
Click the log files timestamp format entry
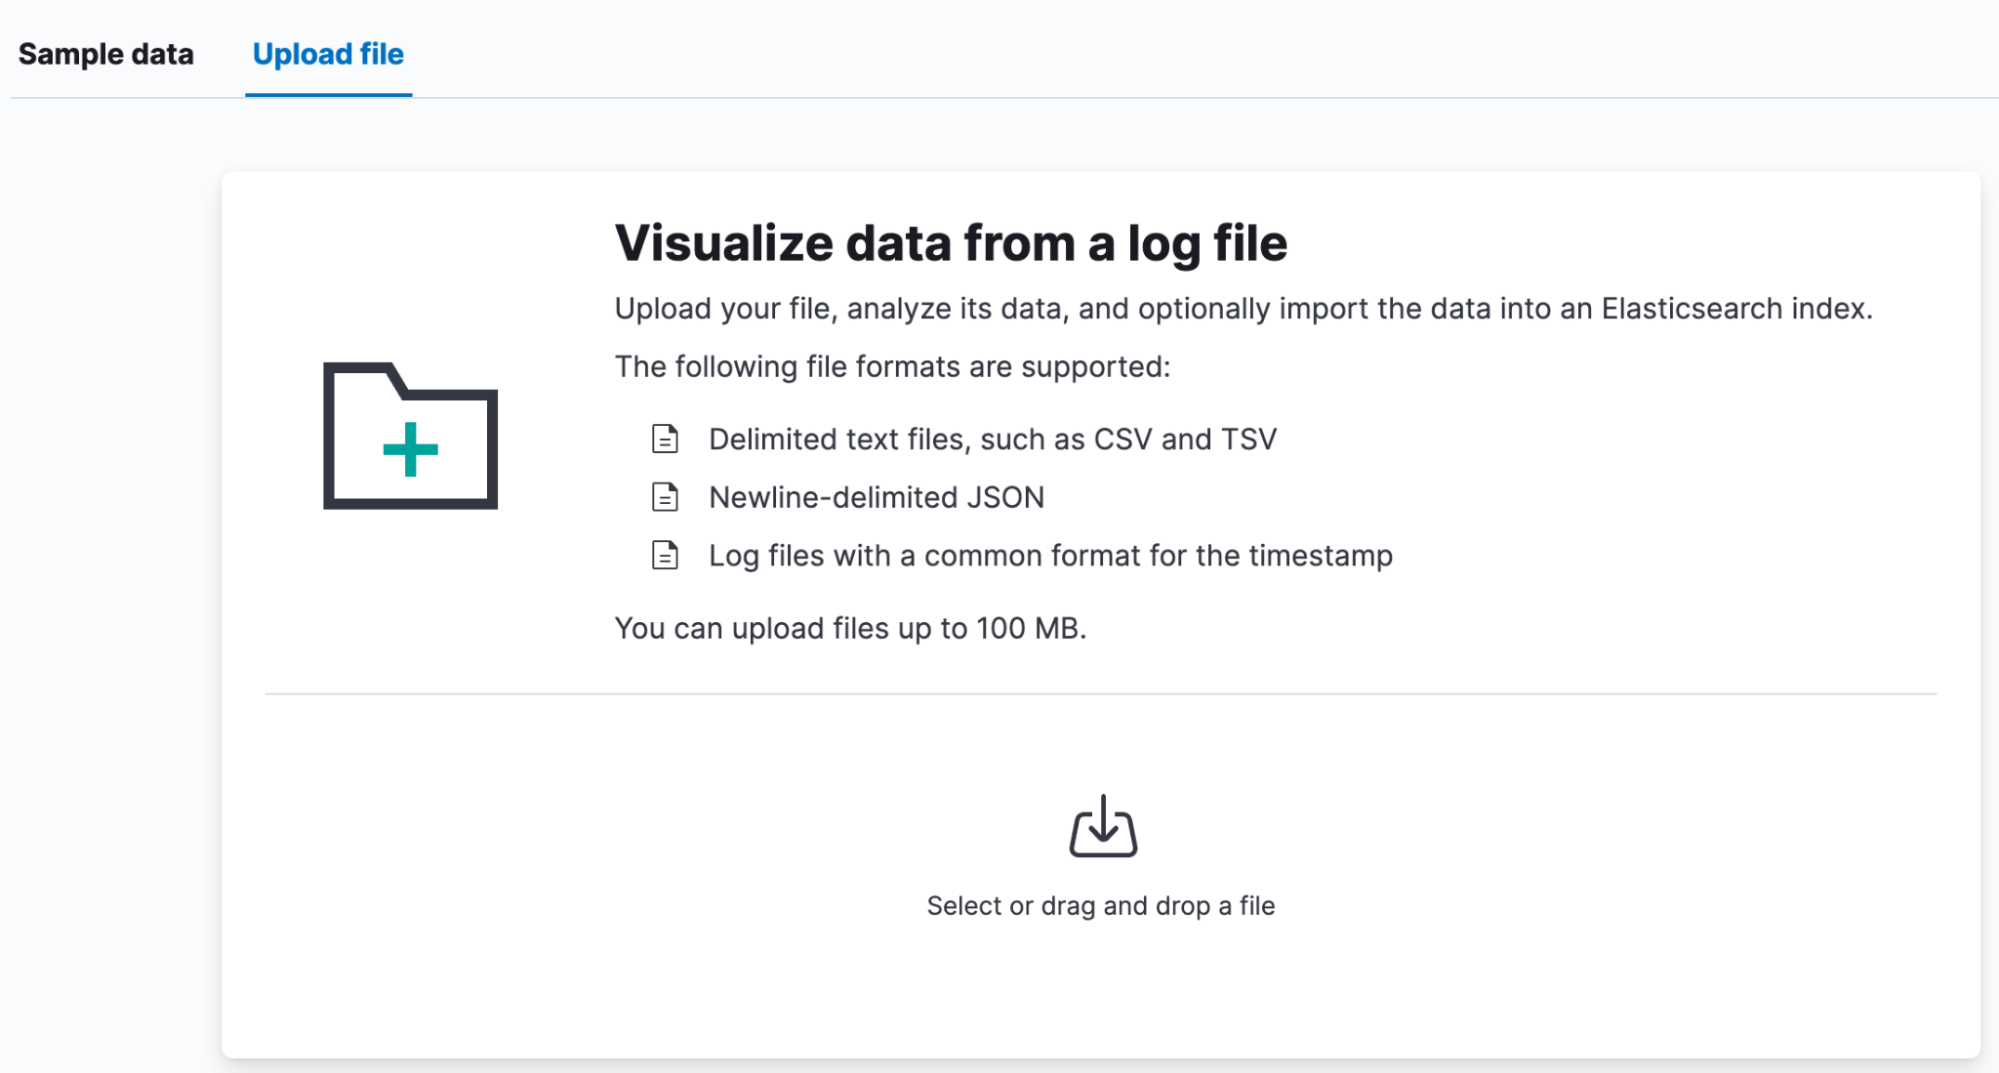point(1049,555)
